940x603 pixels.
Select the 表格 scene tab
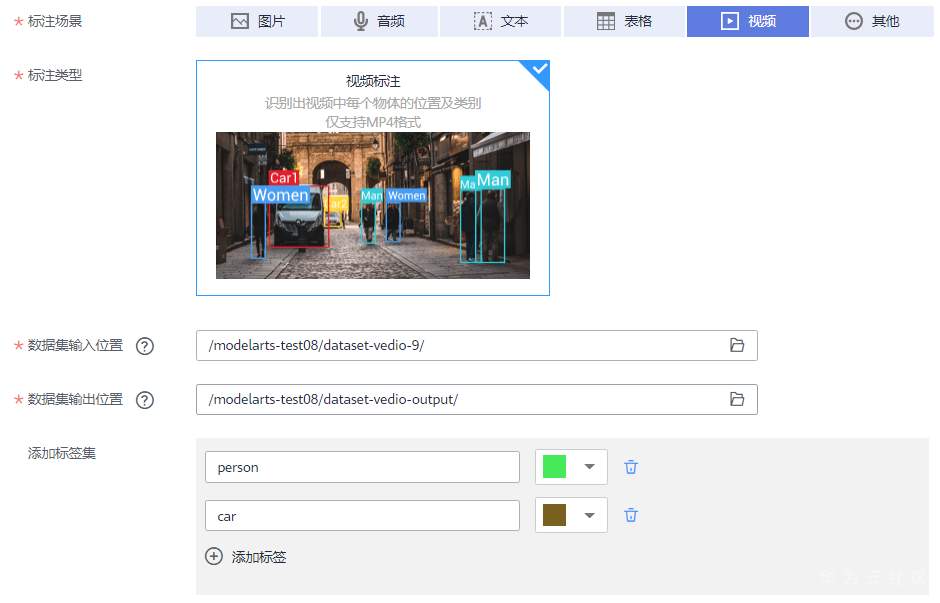tap(624, 22)
